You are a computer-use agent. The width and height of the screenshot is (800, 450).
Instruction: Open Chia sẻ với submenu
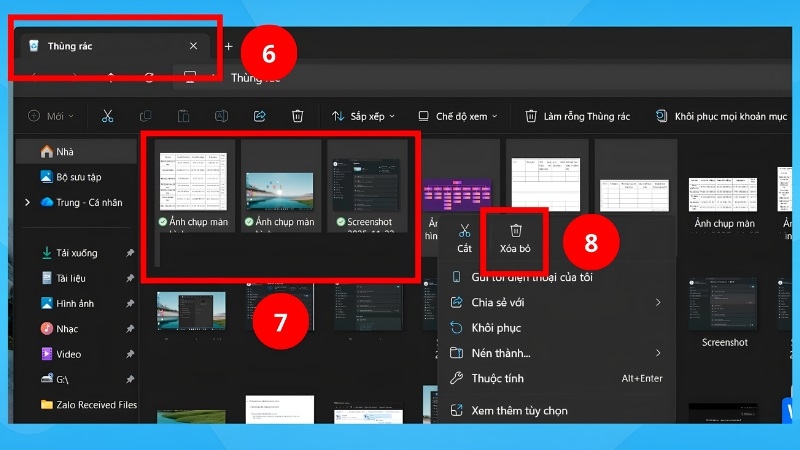(x=556, y=303)
